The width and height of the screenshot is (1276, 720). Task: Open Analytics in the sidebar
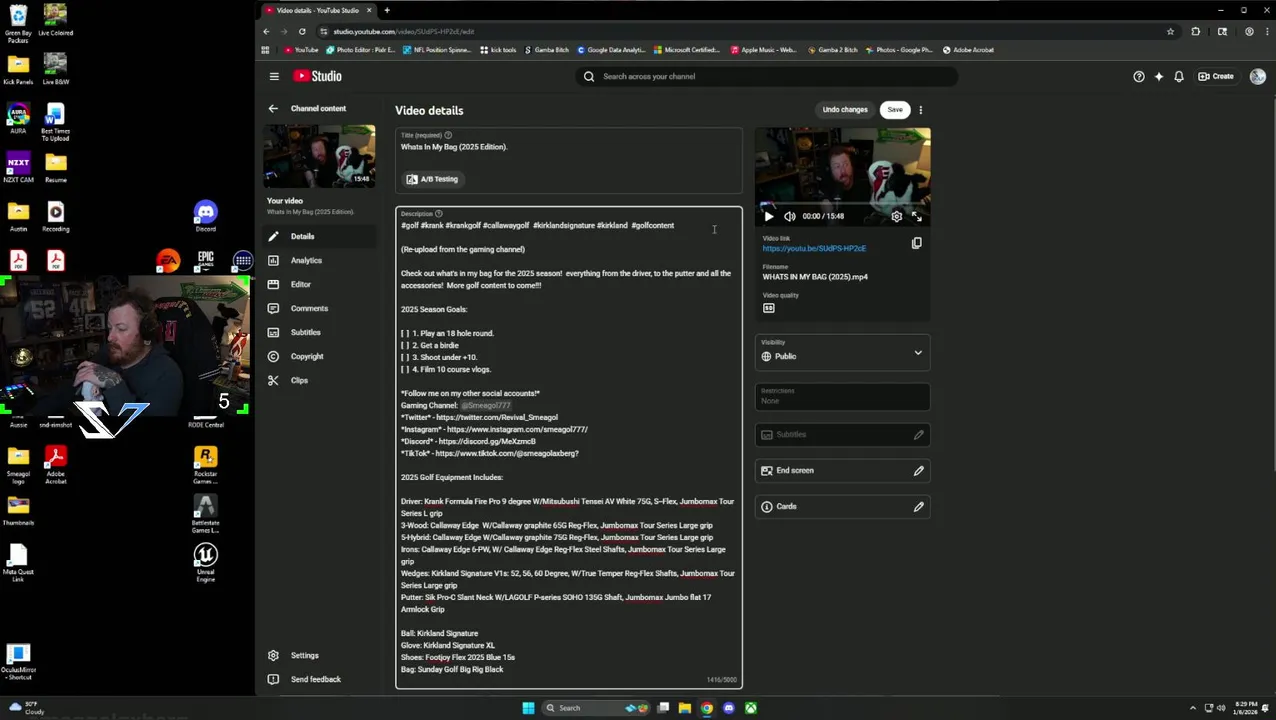coord(320,260)
